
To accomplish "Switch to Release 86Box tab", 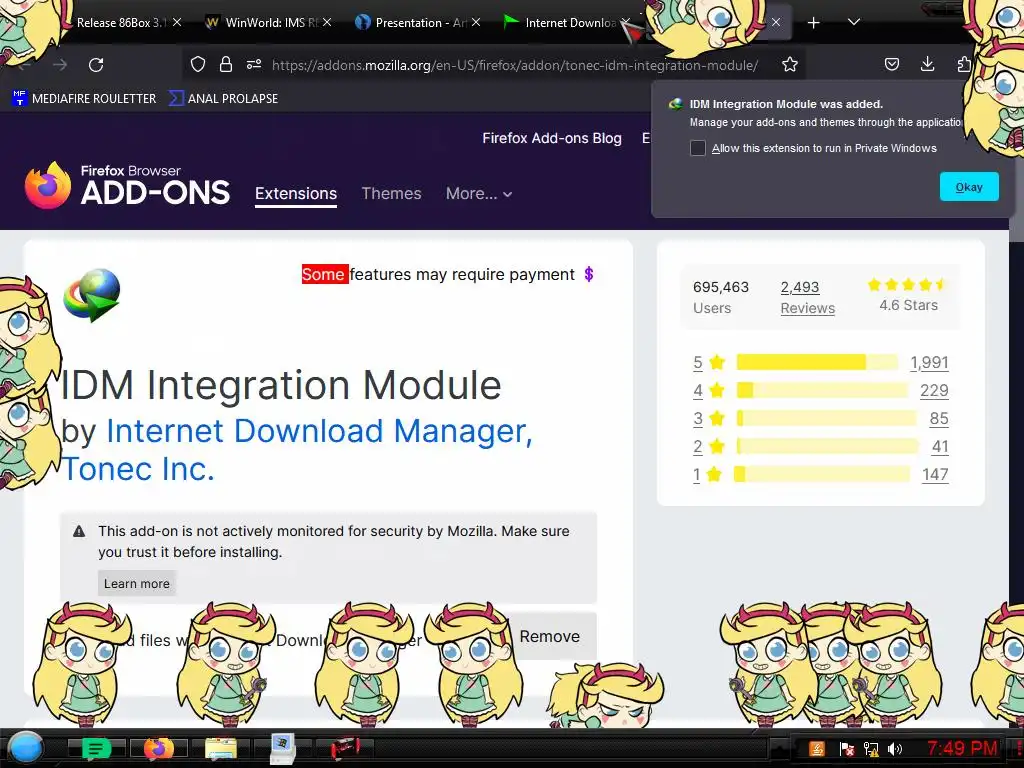I will tap(119, 23).
